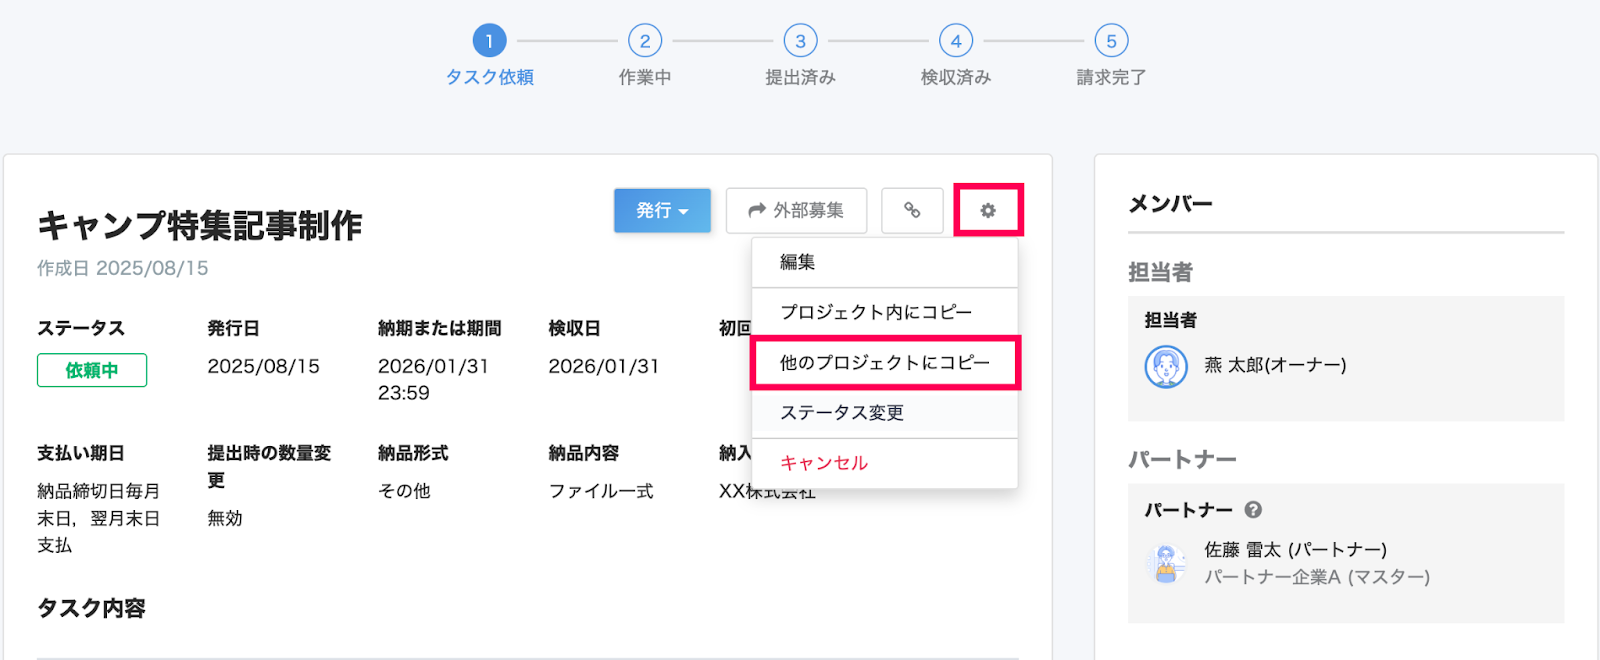1600x660 pixels.
Task: Select 編集 from the menu
Action: (x=884, y=262)
